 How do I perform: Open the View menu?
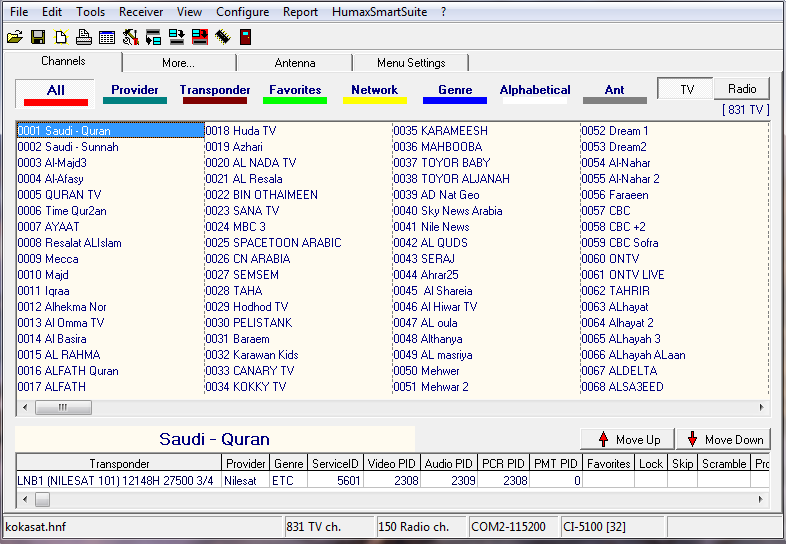tap(189, 12)
